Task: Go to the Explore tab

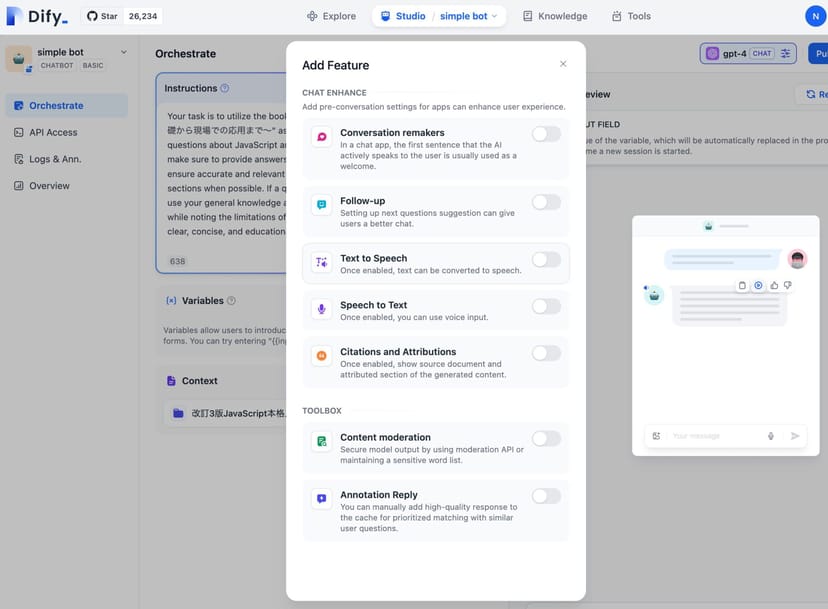Action: point(331,16)
